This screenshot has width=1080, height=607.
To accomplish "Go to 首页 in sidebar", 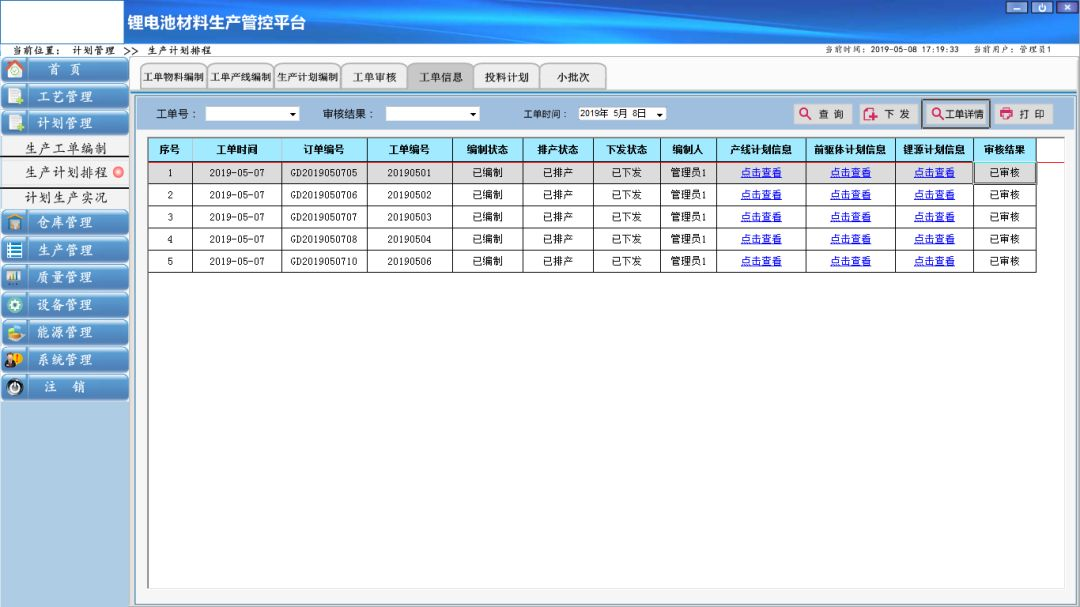I will (65, 70).
